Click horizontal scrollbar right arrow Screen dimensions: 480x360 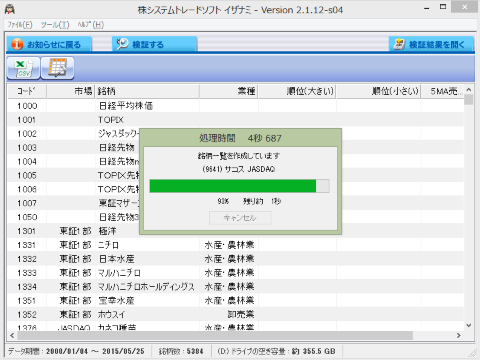click(x=459, y=336)
